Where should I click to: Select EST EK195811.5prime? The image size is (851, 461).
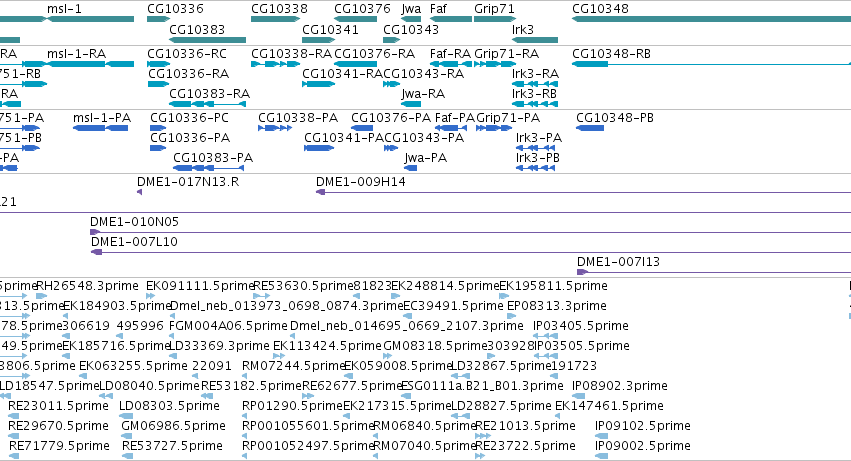point(504,296)
